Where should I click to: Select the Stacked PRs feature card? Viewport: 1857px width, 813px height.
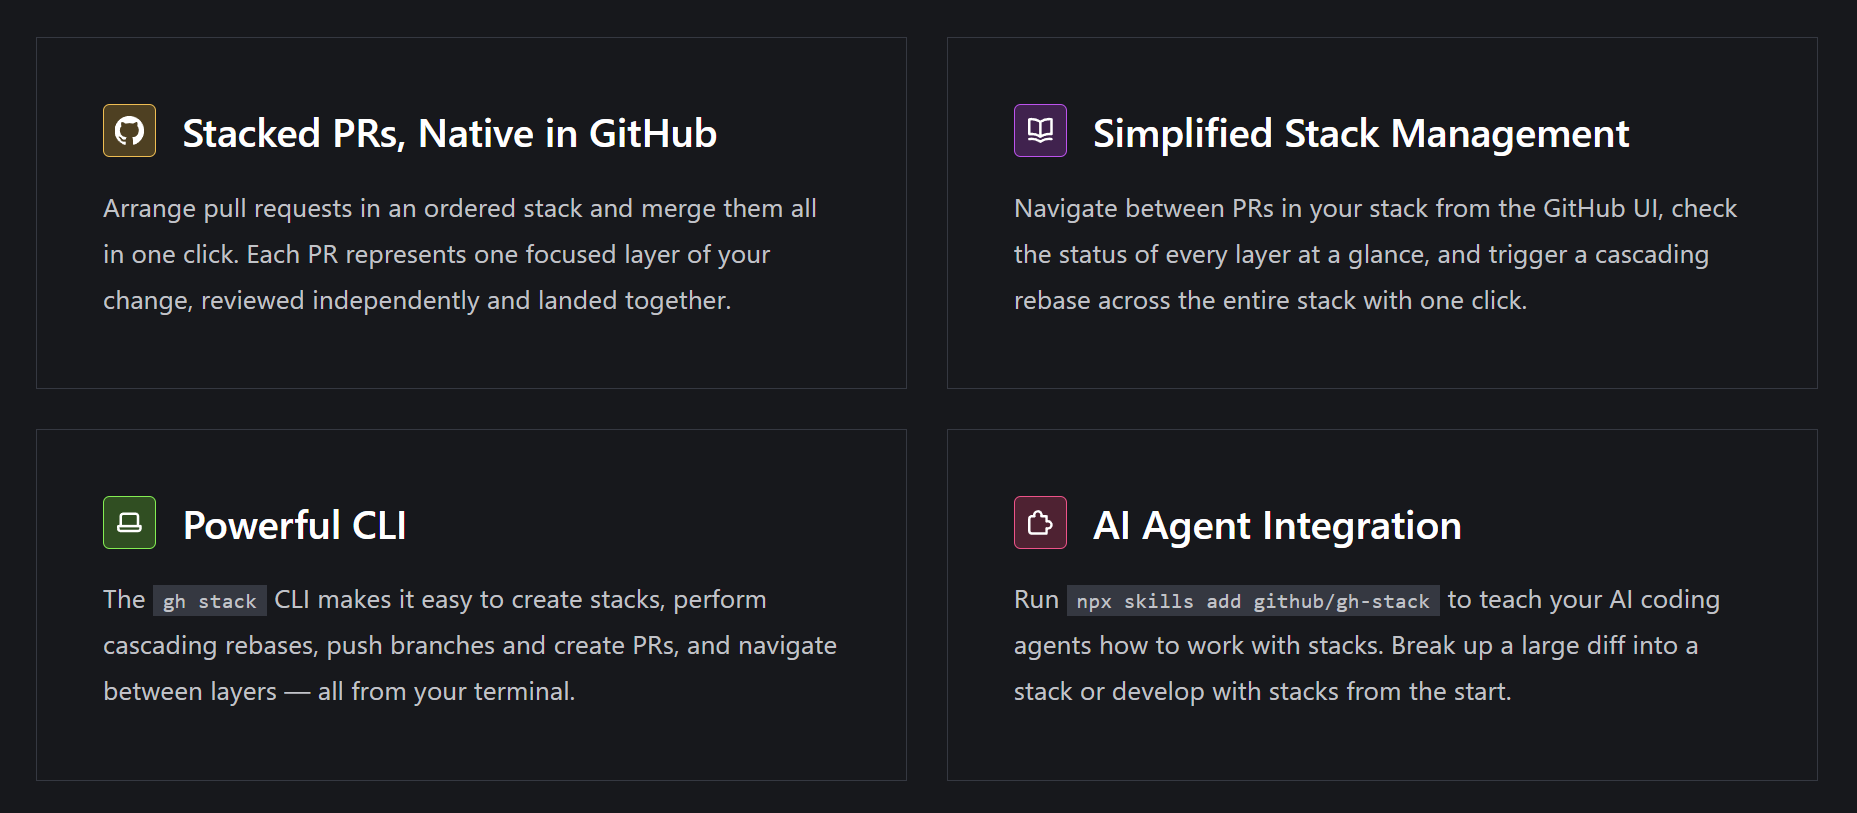tap(471, 350)
